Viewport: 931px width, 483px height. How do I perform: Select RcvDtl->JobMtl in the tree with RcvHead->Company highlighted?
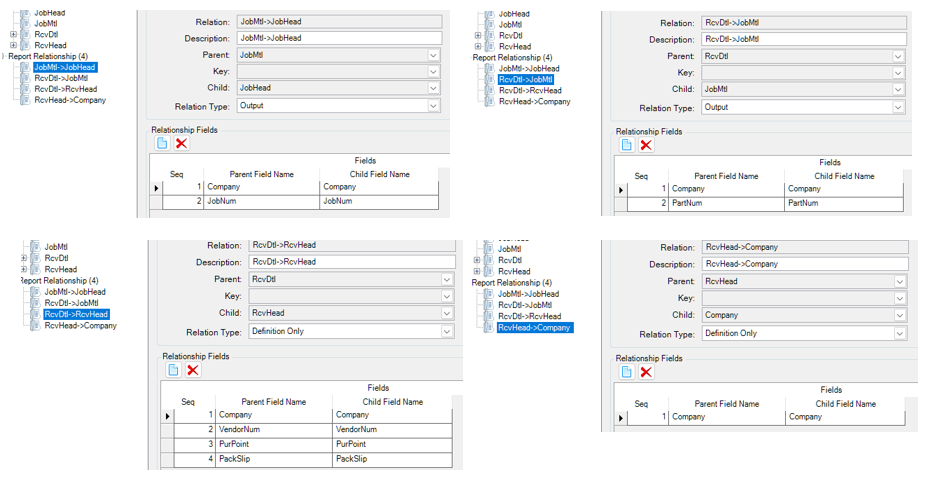525,305
